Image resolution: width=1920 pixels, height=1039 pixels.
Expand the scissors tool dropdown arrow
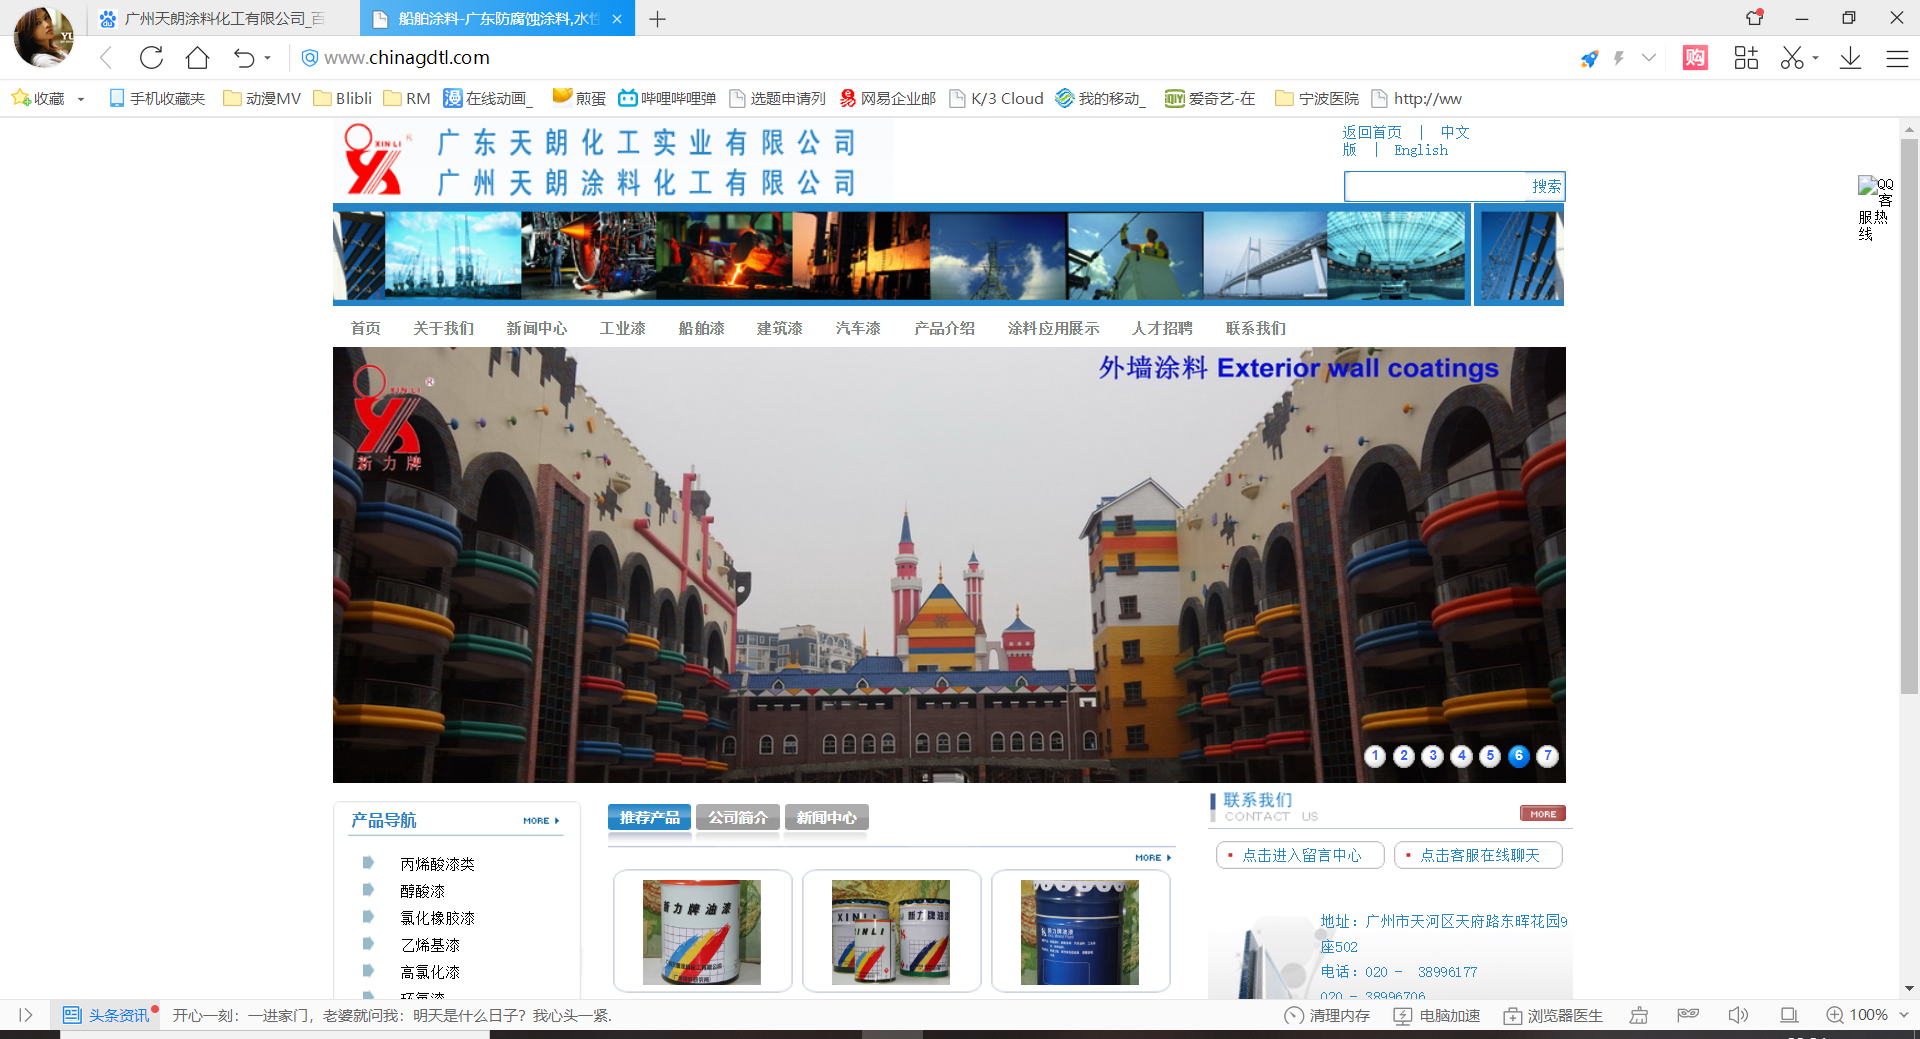pos(1815,58)
